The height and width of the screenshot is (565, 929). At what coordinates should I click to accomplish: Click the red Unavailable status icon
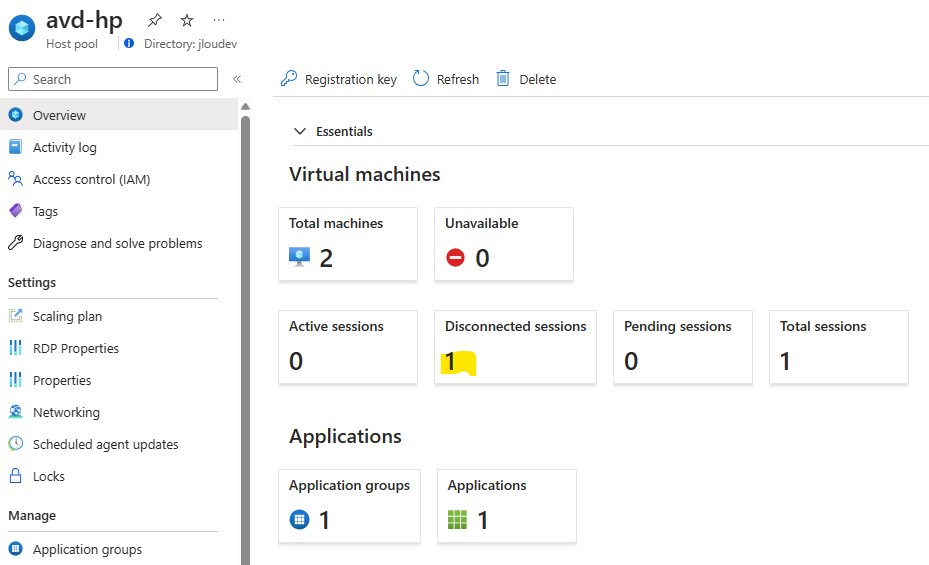(x=455, y=258)
